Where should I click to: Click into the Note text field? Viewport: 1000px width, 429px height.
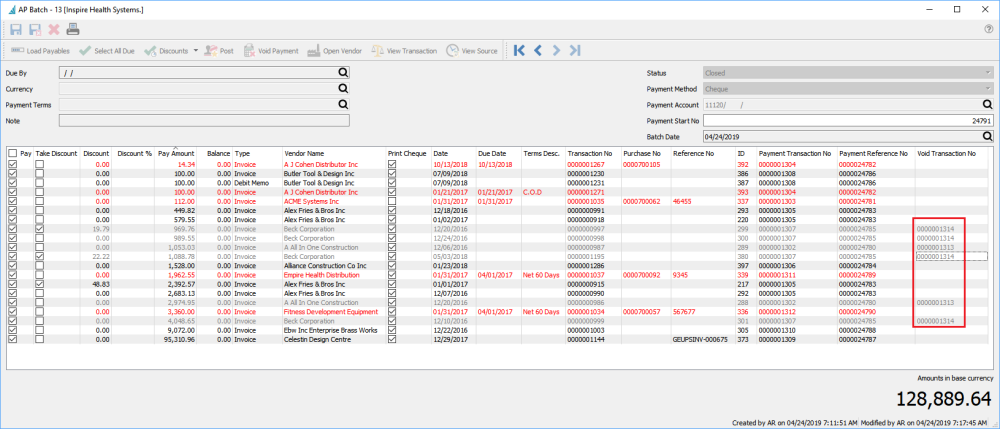click(204, 120)
